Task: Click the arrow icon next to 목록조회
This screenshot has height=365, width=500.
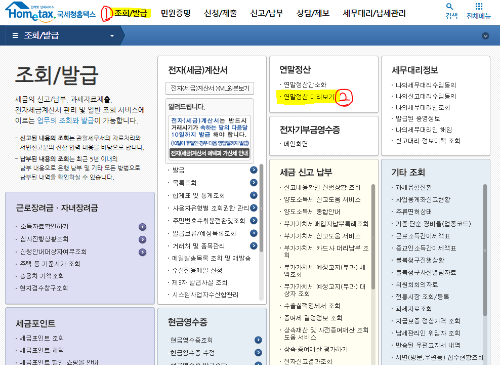Action: tap(254, 183)
